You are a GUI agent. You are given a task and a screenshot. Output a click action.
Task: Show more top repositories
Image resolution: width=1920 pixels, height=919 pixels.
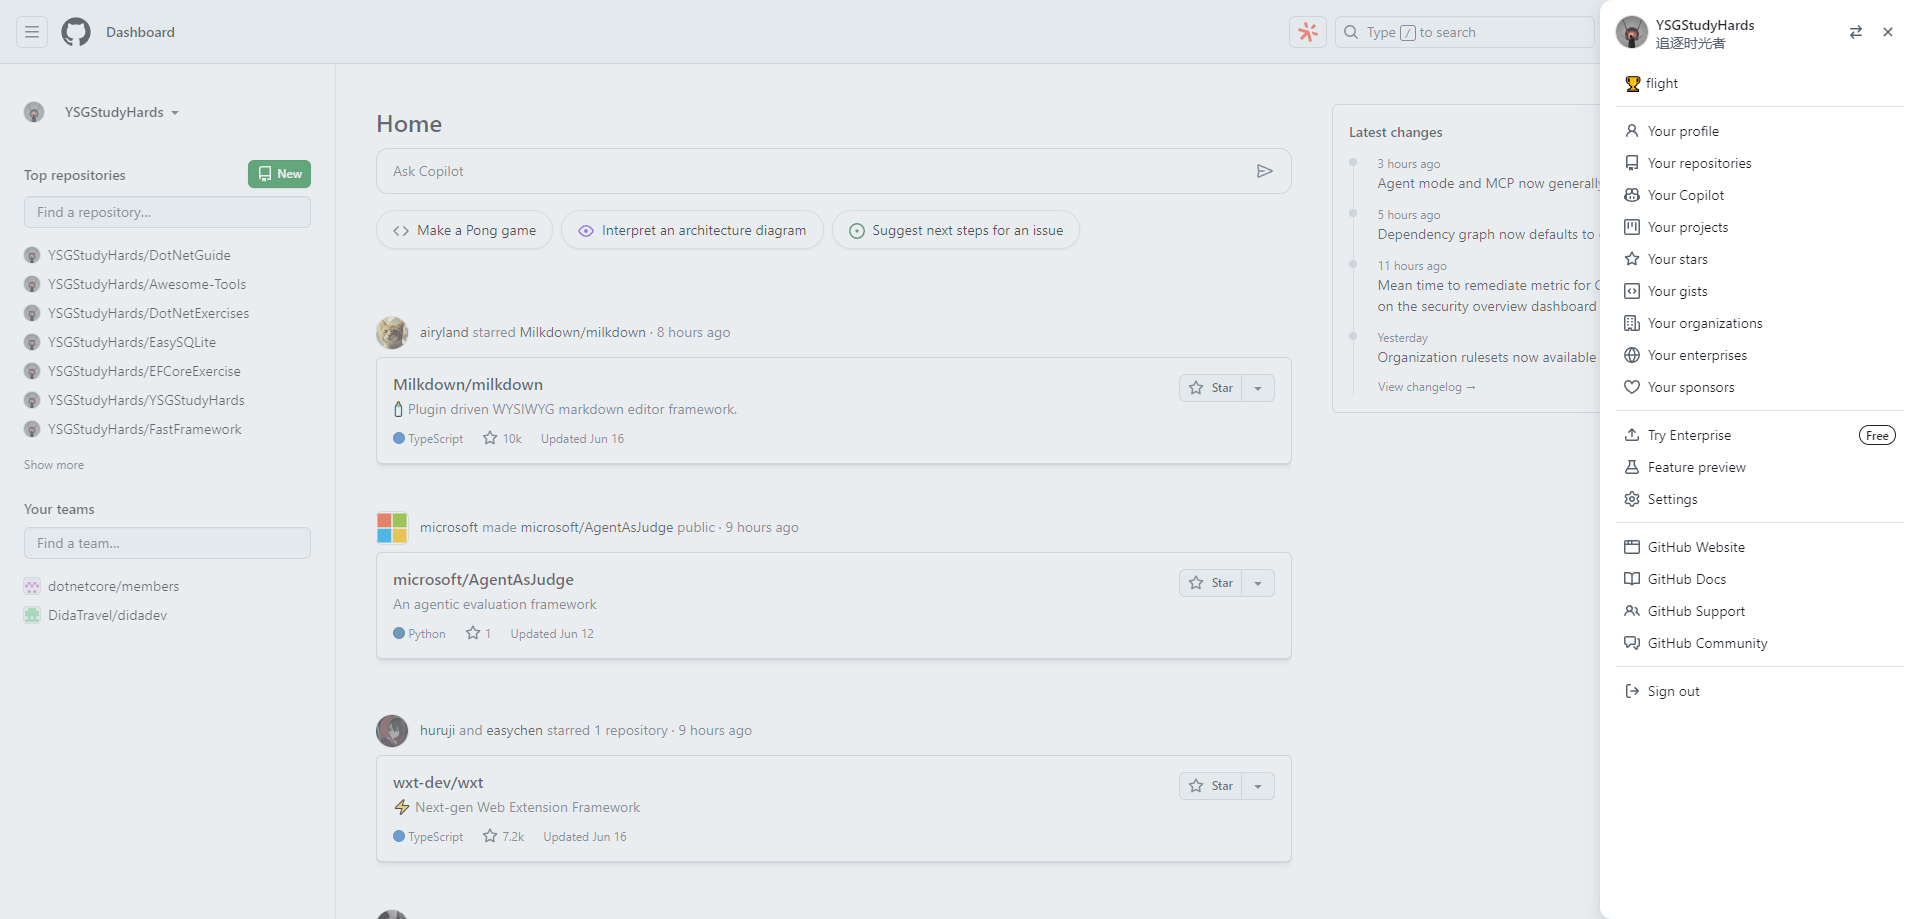[x=54, y=465]
